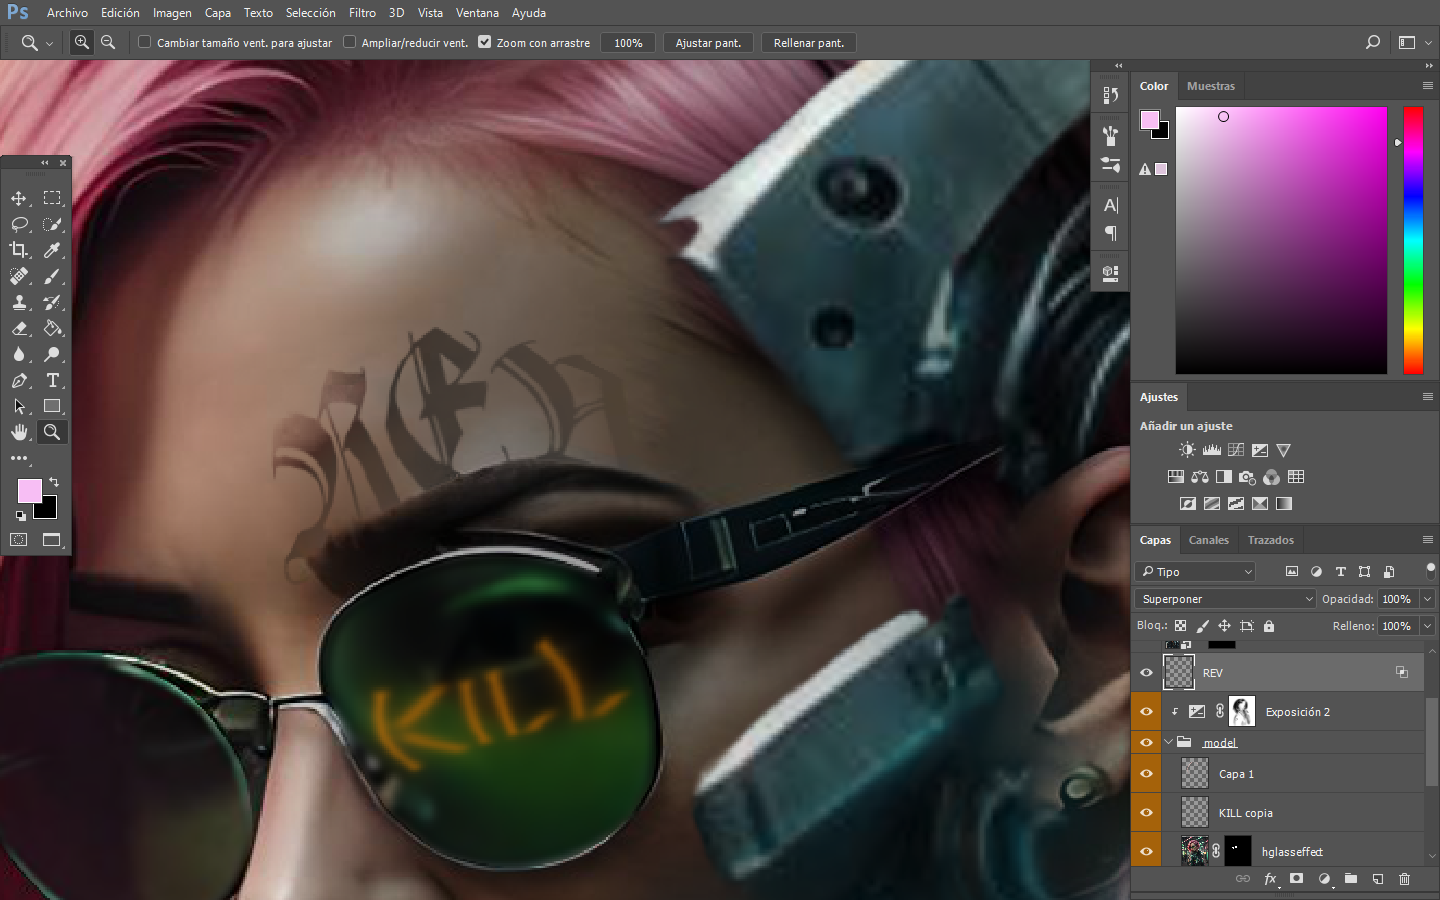Add a Brightness/Contrast adjustment

click(x=1187, y=450)
